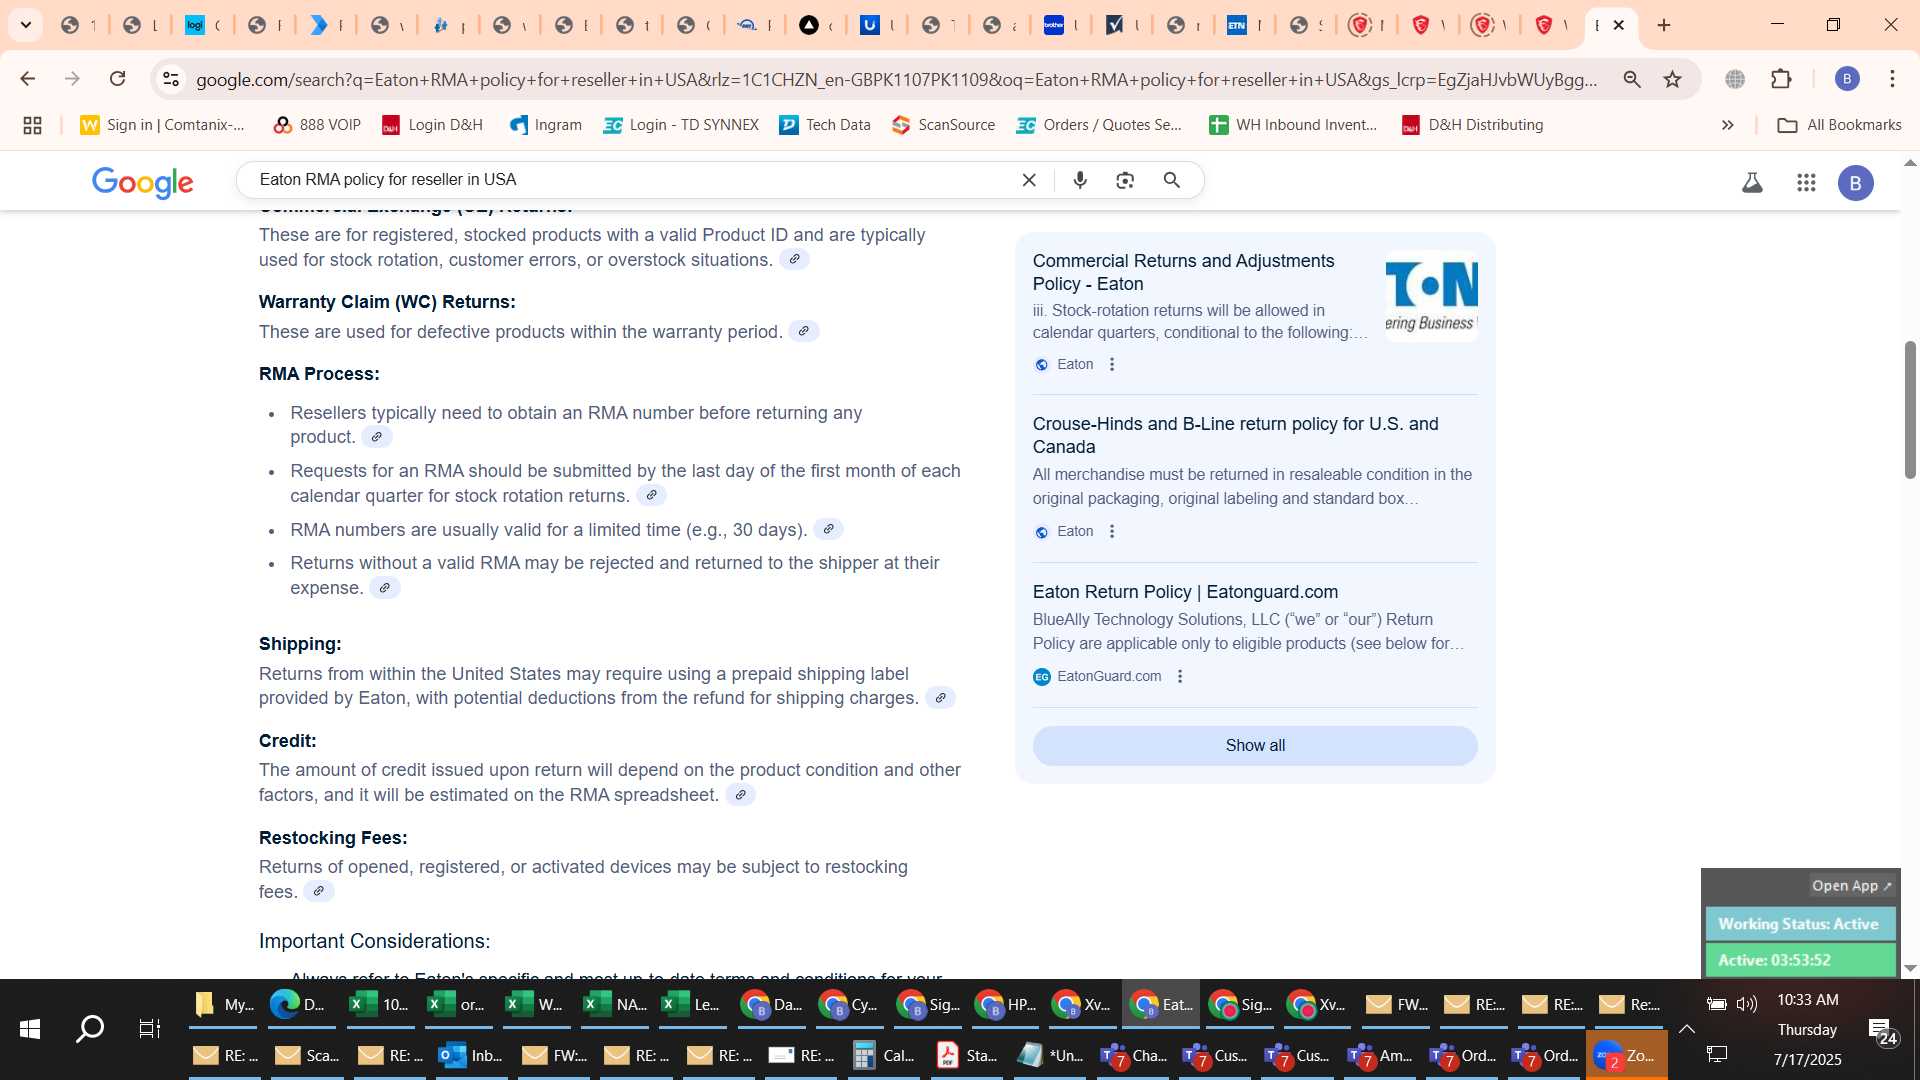
Task: Open the All Bookmarks folder
Action: [1839, 125]
